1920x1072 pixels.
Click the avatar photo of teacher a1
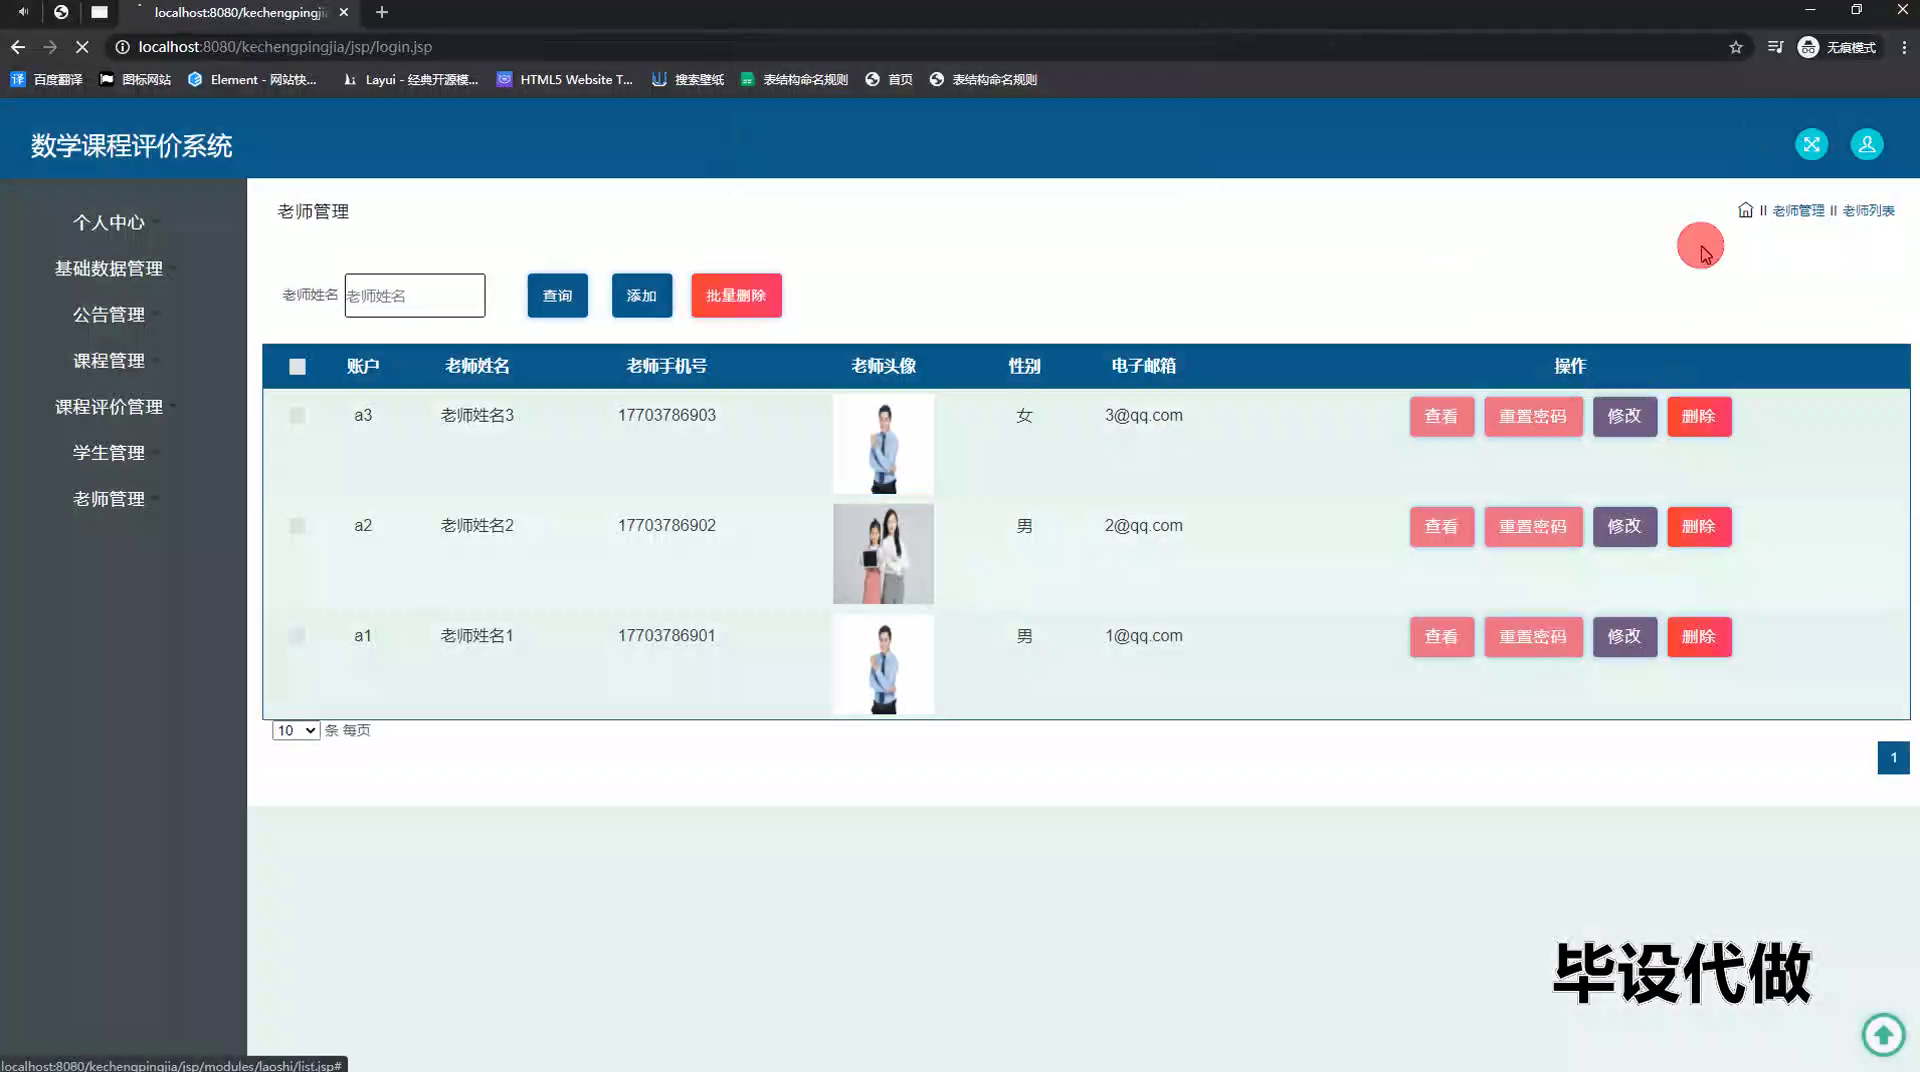(x=883, y=664)
